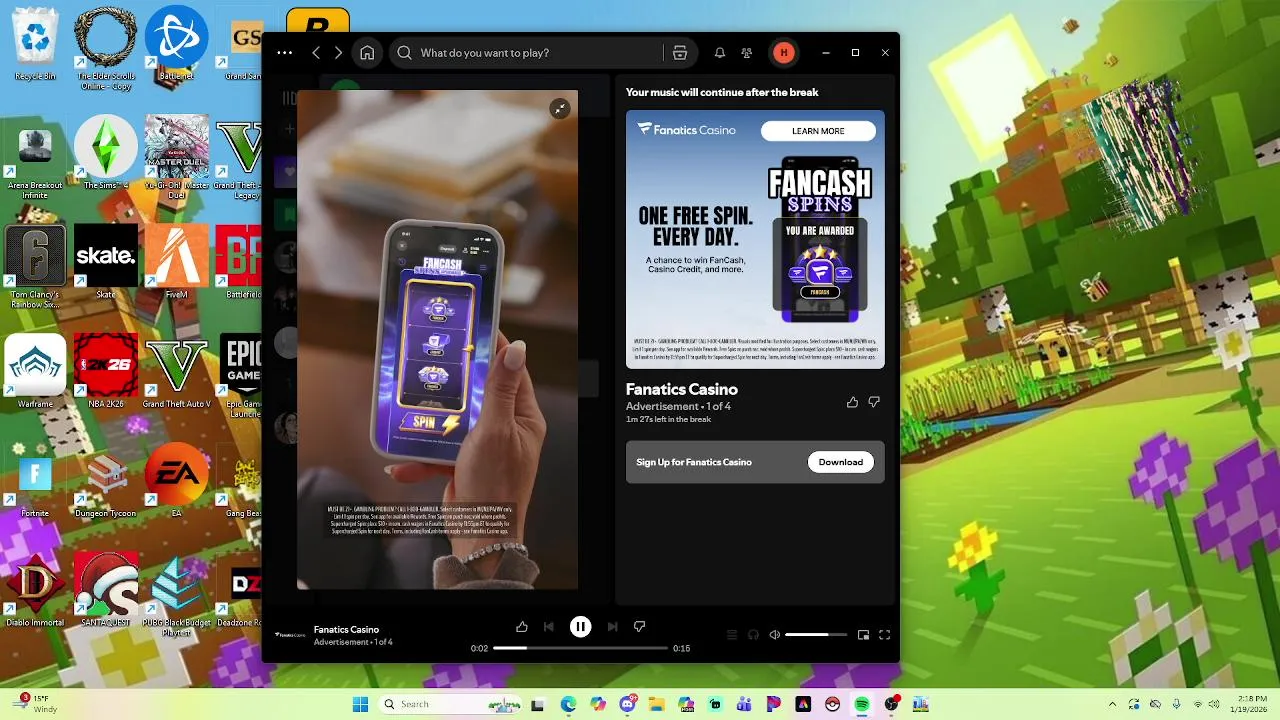This screenshot has width=1280, height=720.
Task: Open Microsoft Edge from the taskbar
Action: click(x=568, y=704)
